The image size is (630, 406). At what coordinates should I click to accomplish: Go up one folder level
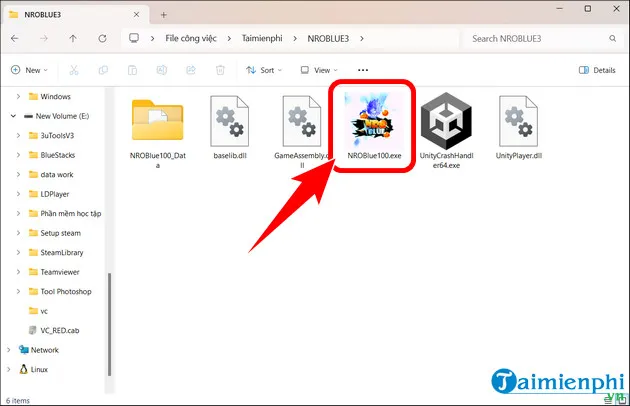click(x=74, y=38)
